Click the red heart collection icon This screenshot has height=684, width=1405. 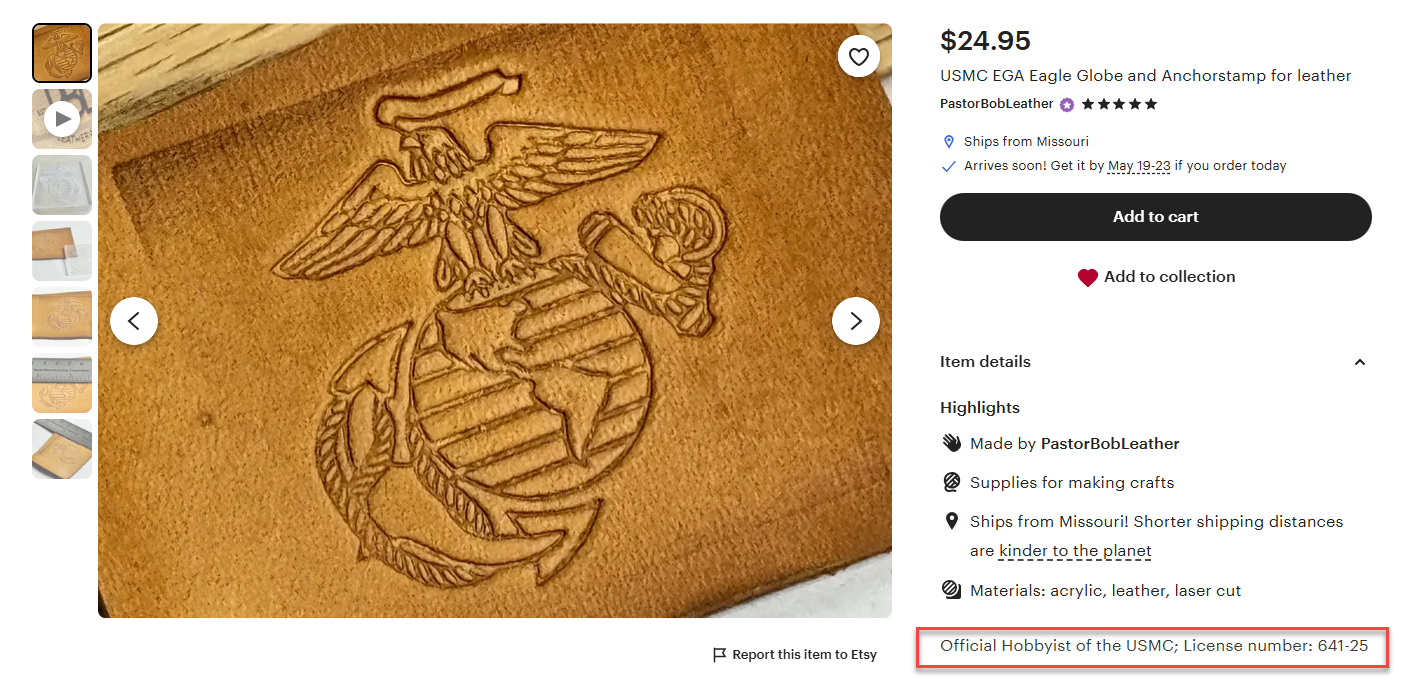coord(1087,278)
